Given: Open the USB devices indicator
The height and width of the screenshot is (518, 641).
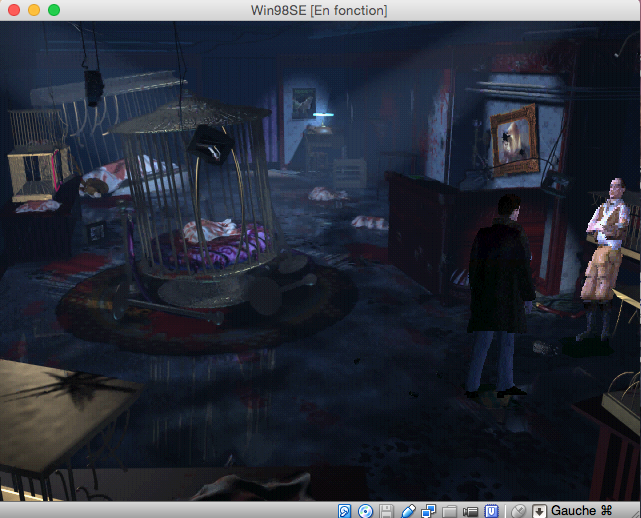Looking at the screenshot, I should point(408,511).
